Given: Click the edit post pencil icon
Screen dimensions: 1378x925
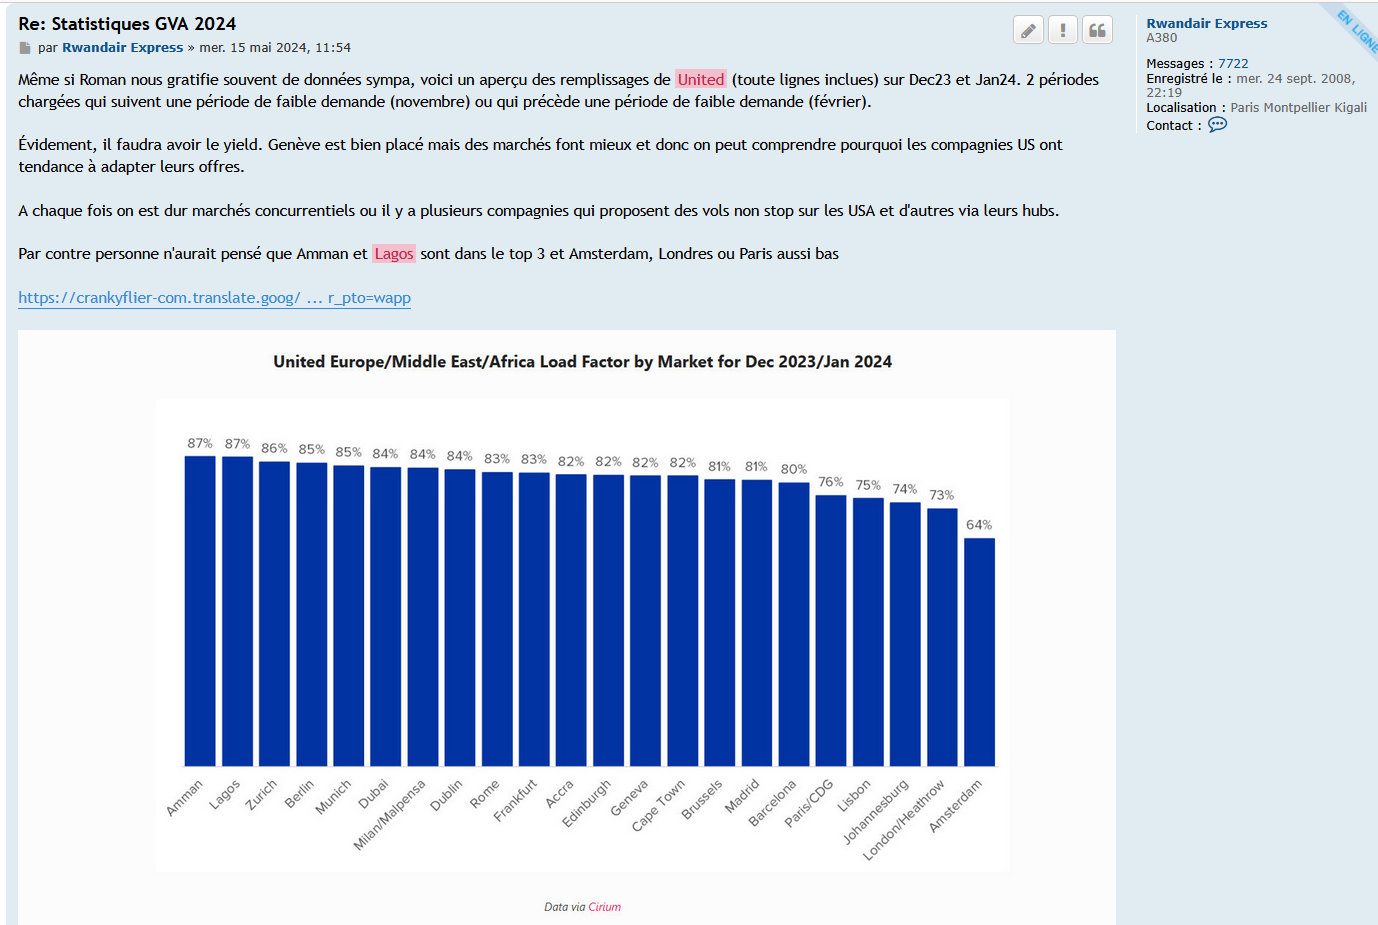Looking at the screenshot, I should tap(1028, 30).
